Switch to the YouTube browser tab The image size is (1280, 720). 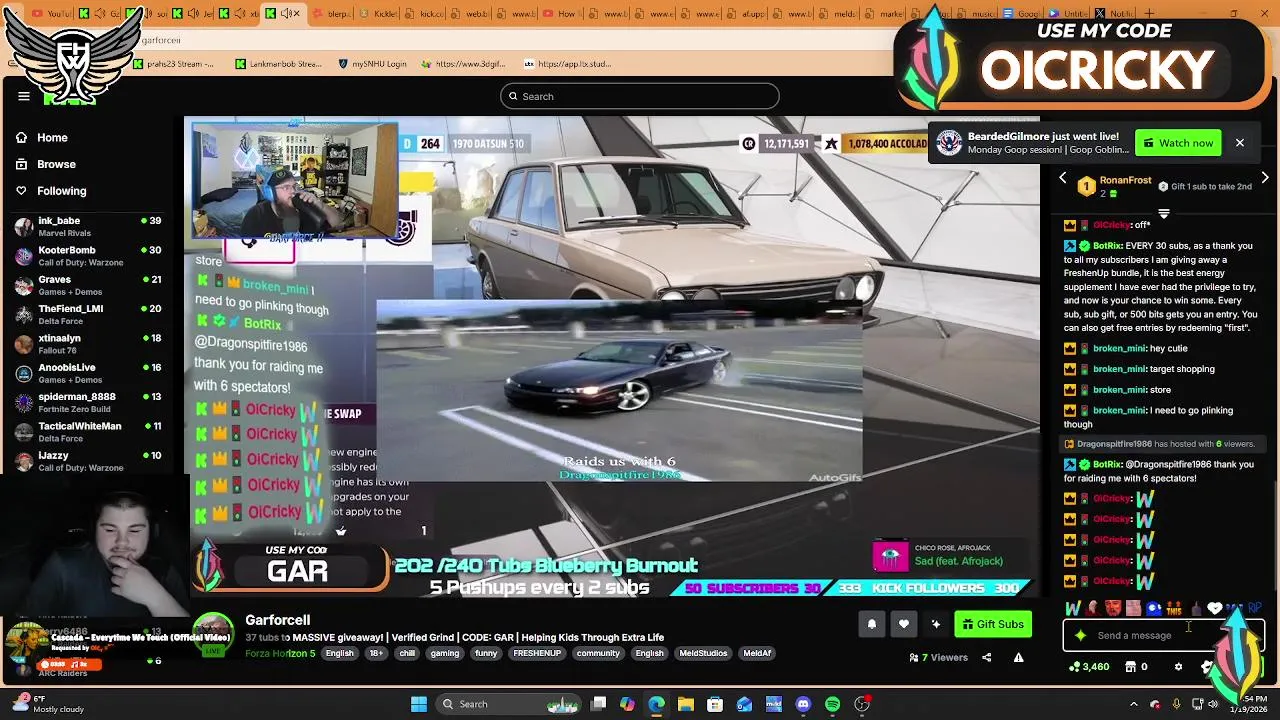click(52, 14)
